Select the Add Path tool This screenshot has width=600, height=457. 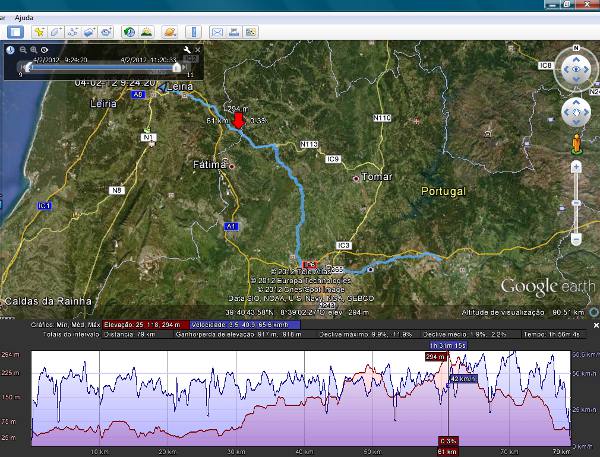[73, 32]
